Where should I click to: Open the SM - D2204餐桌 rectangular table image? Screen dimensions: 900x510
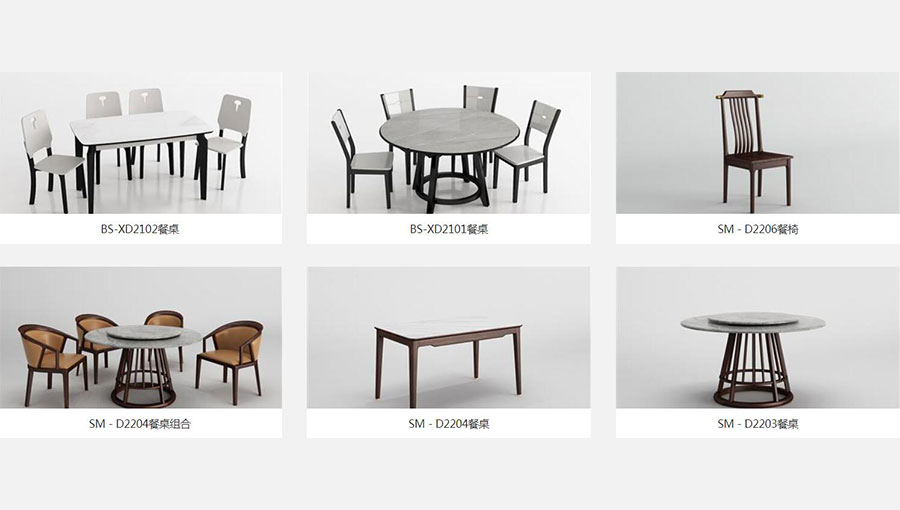(x=448, y=337)
